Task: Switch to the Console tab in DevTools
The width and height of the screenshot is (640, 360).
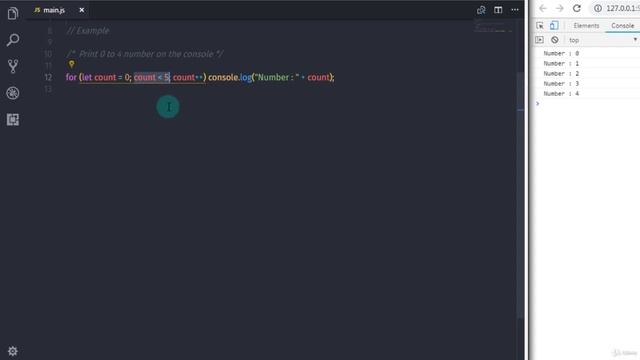Action: click(x=622, y=25)
